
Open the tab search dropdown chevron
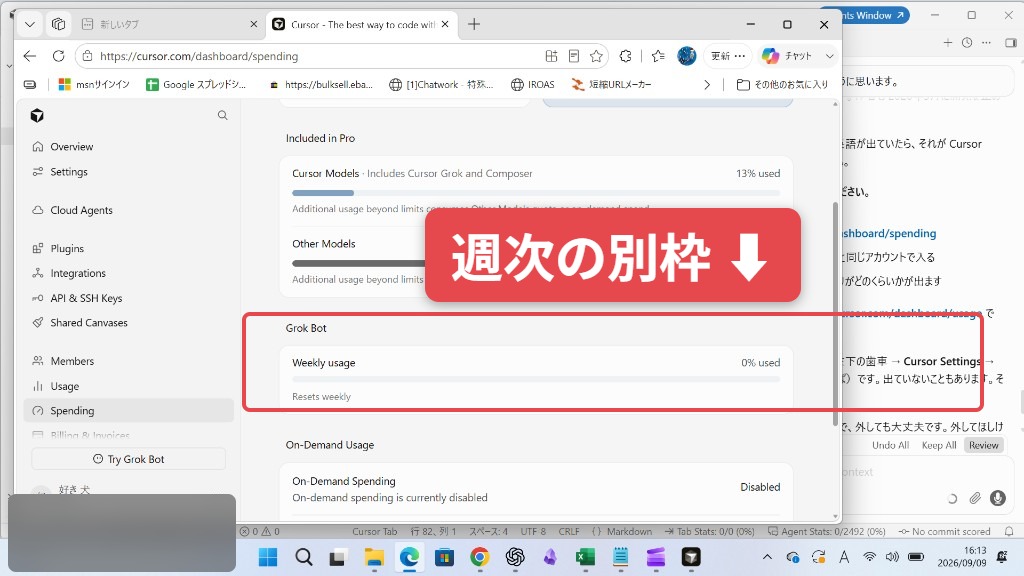[30, 24]
